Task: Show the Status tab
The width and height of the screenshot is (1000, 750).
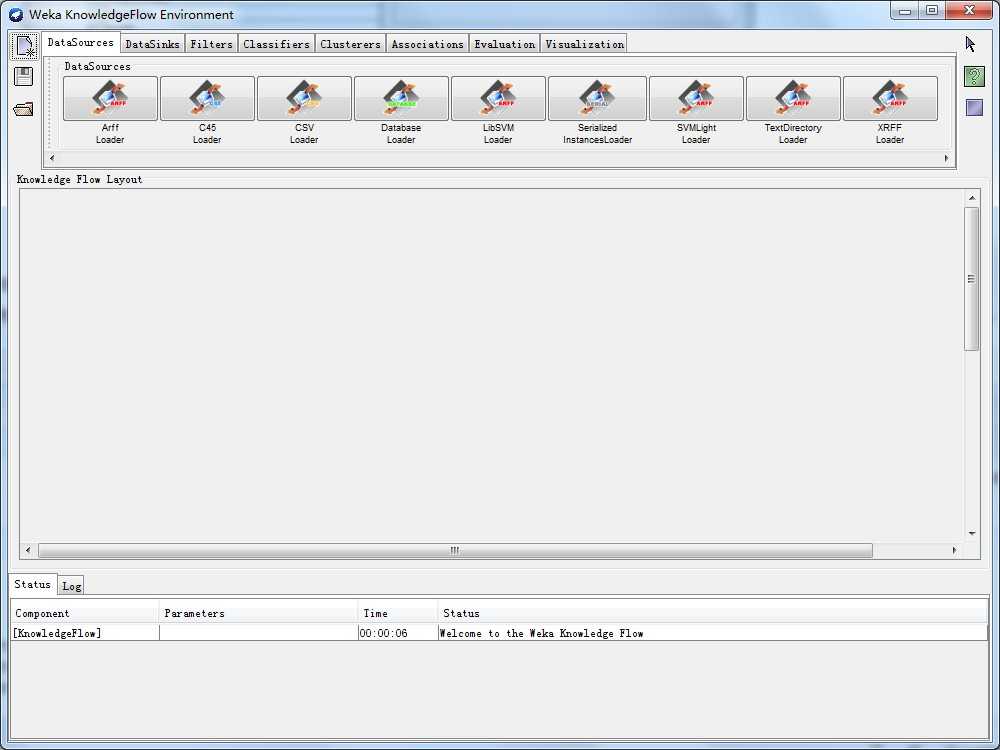Action: click(33, 584)
